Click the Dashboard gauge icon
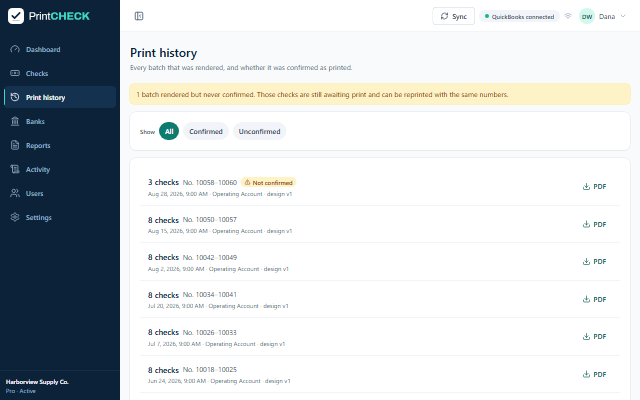This screenshot has height=400, width=640. 15,49
